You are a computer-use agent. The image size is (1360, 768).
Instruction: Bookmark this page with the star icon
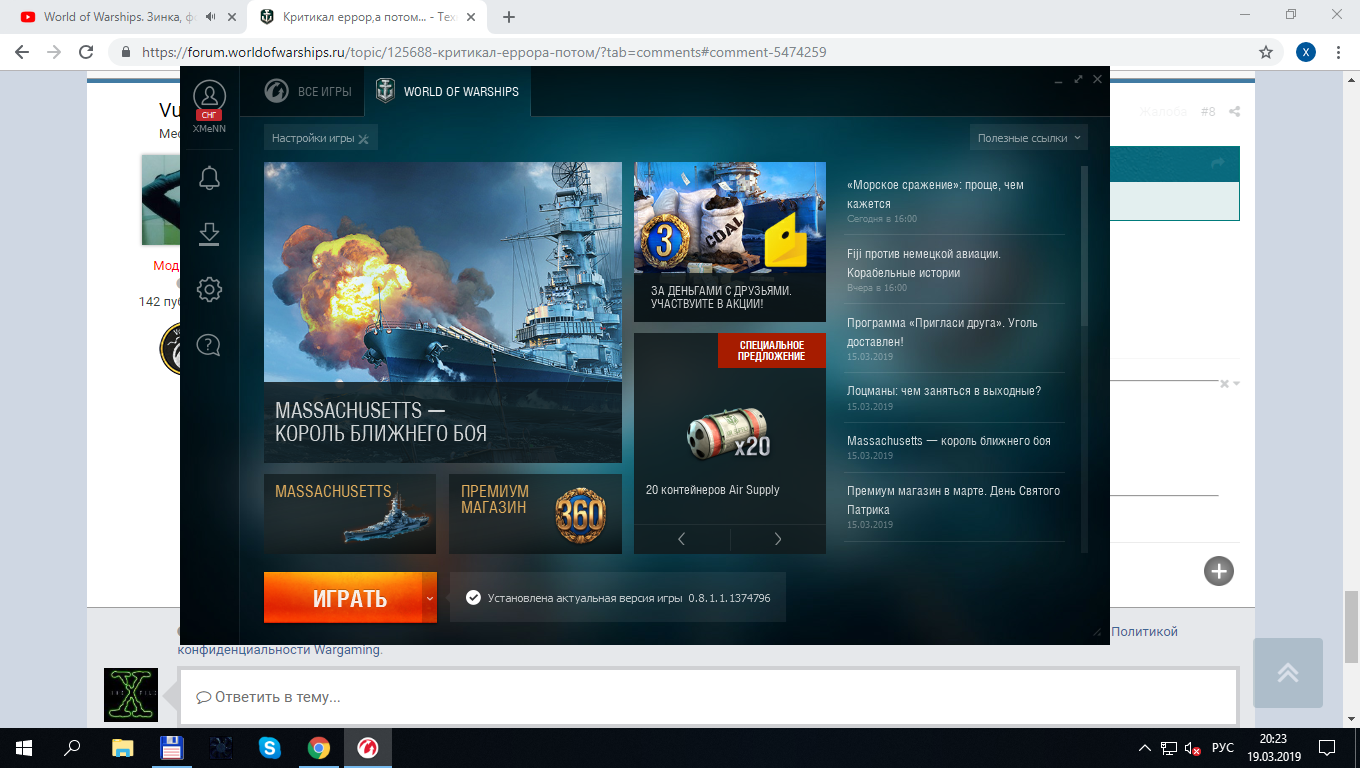tap(1266, 52)
